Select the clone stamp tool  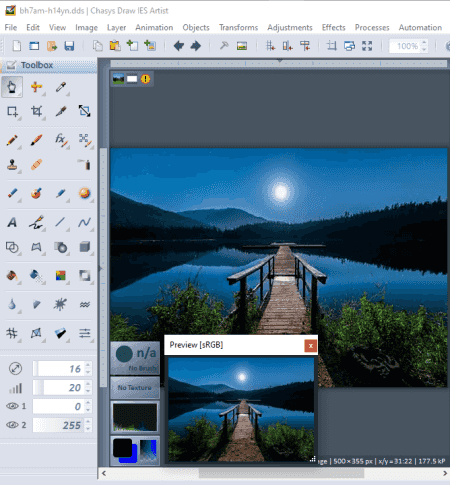[12, 165]
